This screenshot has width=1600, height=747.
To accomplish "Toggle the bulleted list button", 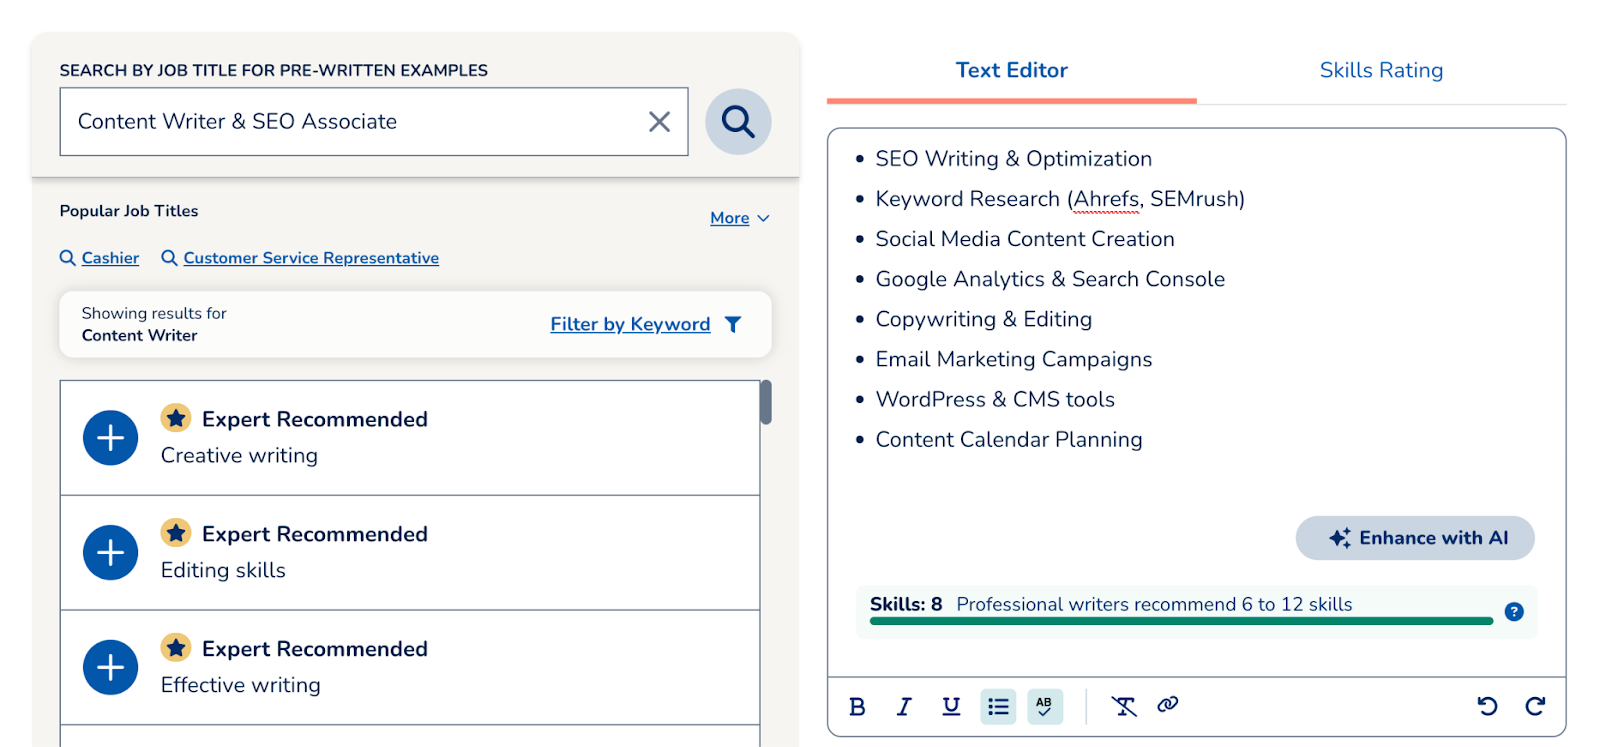I will coord(998,707).
